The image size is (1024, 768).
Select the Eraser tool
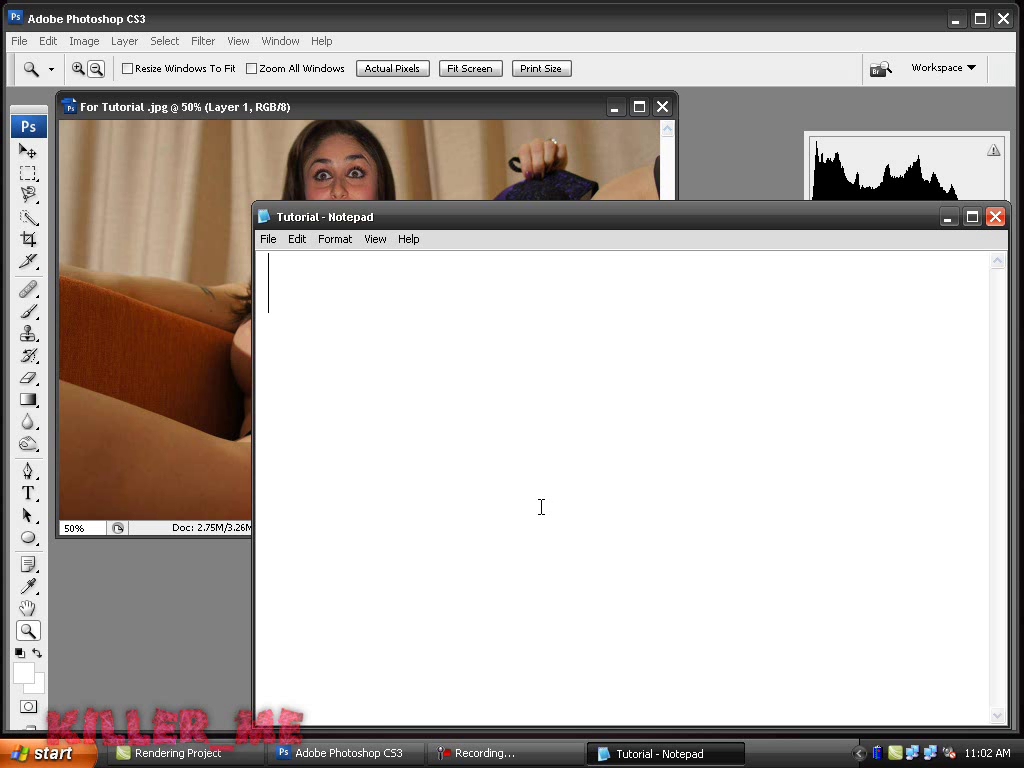(x=27, y=377)
